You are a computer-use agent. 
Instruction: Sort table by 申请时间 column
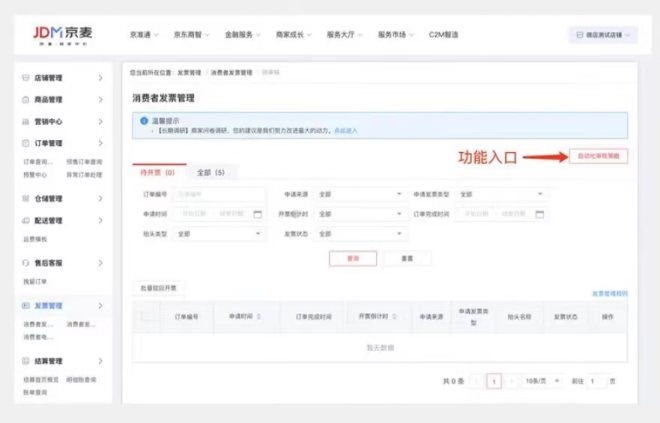tap(259, 316)
